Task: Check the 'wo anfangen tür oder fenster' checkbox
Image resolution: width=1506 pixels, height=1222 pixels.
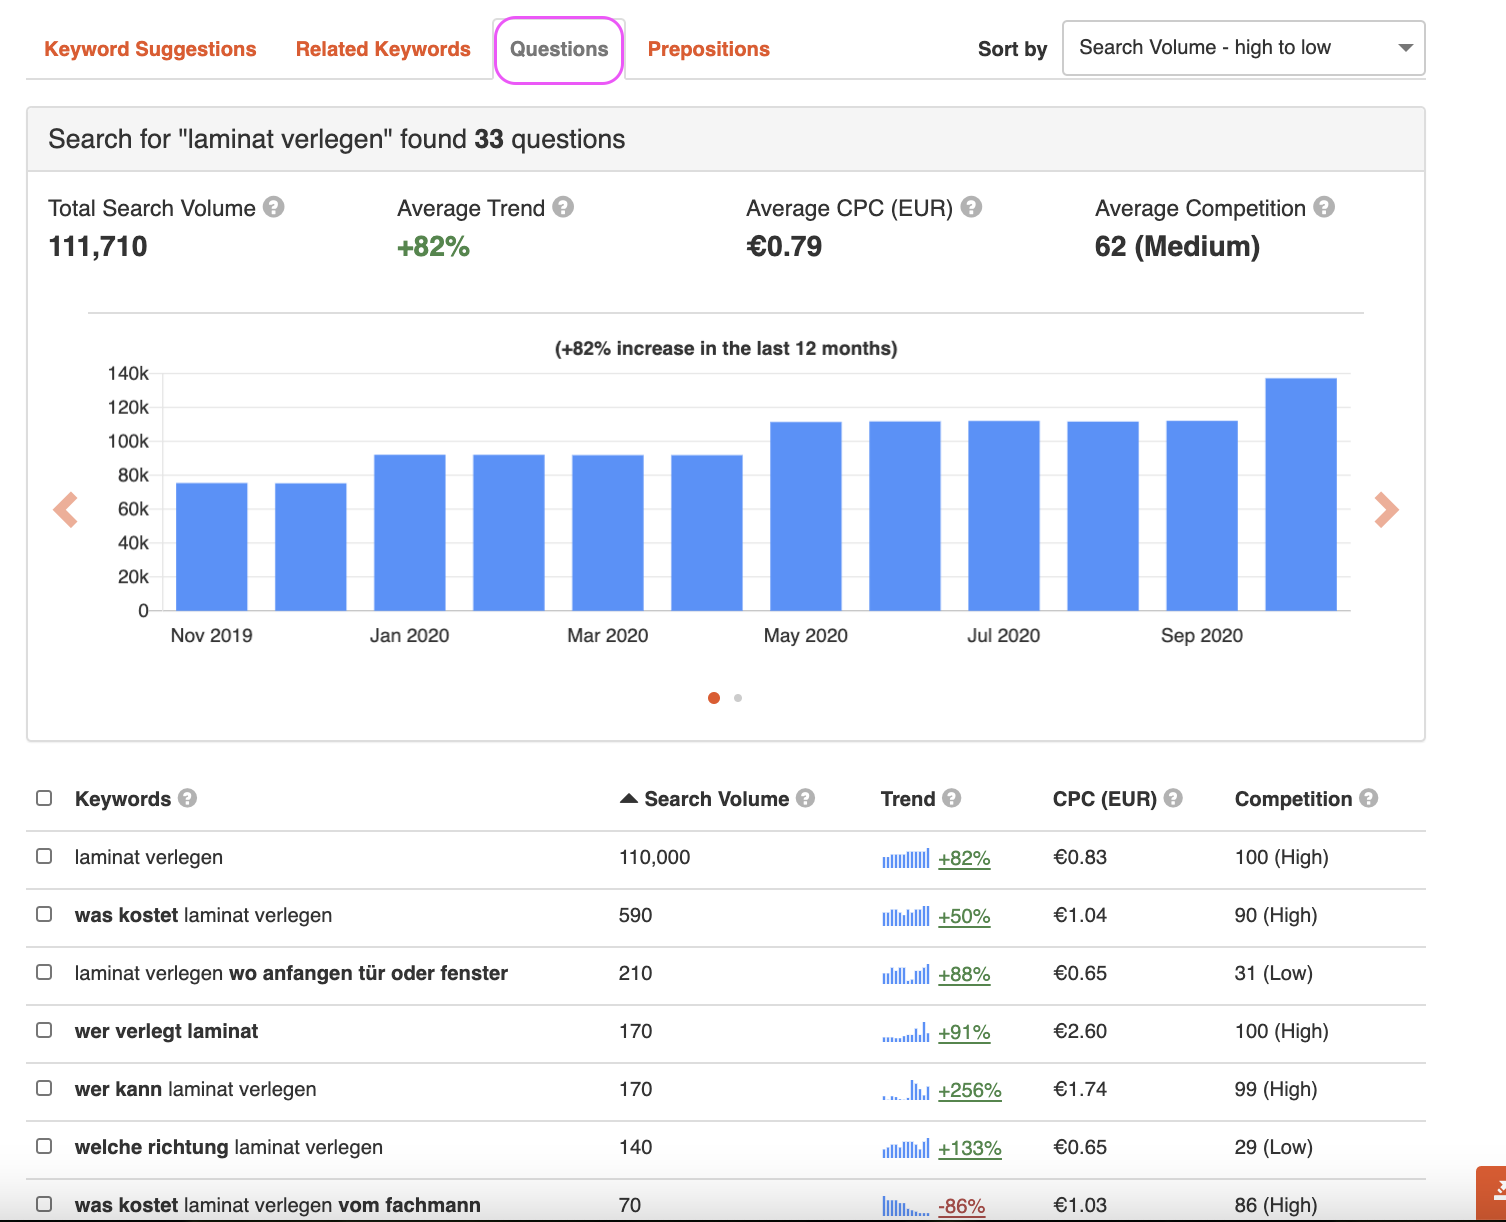Action: click(44, 972)
